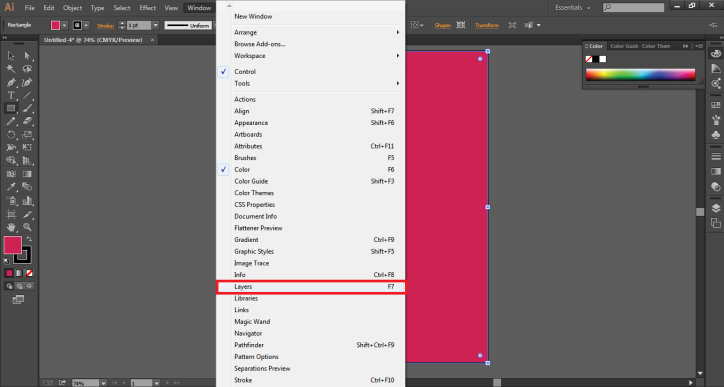Choose the Pencil tool

coord(11,121)
